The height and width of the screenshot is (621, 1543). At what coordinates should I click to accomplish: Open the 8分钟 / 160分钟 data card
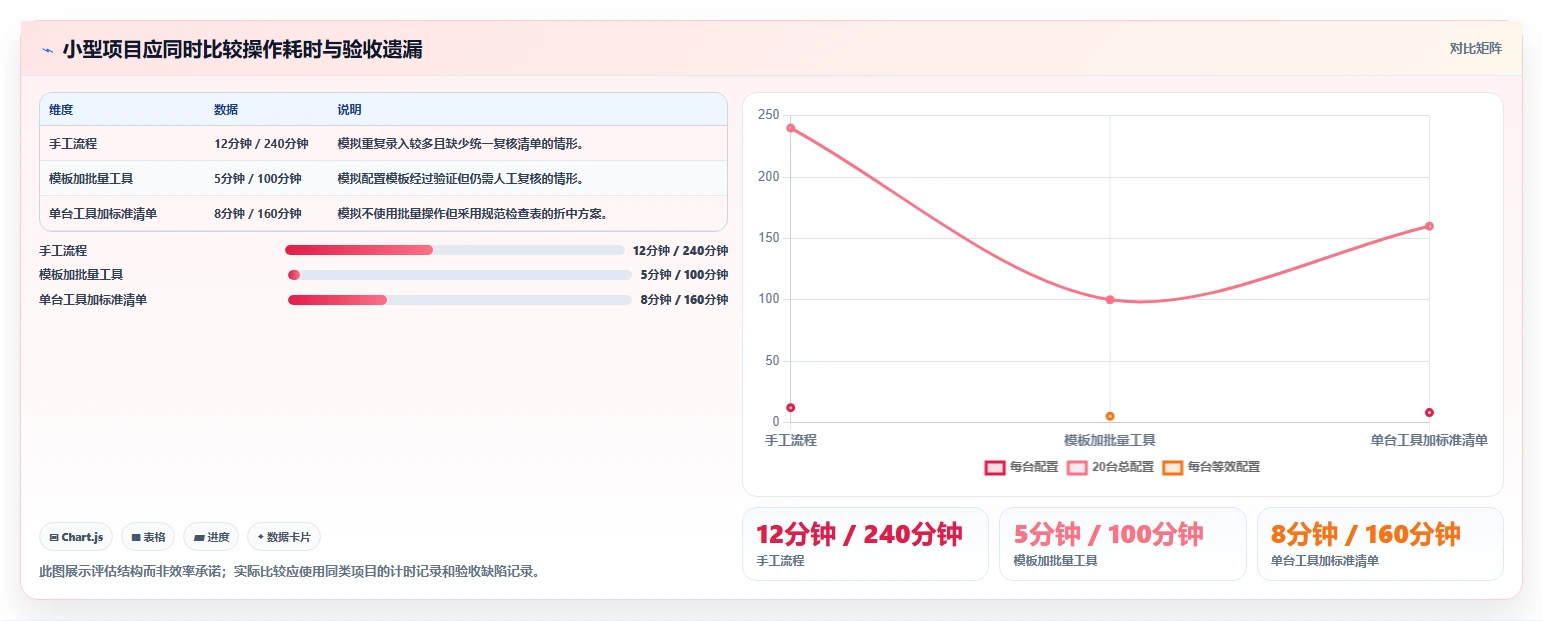[1380, 544]
